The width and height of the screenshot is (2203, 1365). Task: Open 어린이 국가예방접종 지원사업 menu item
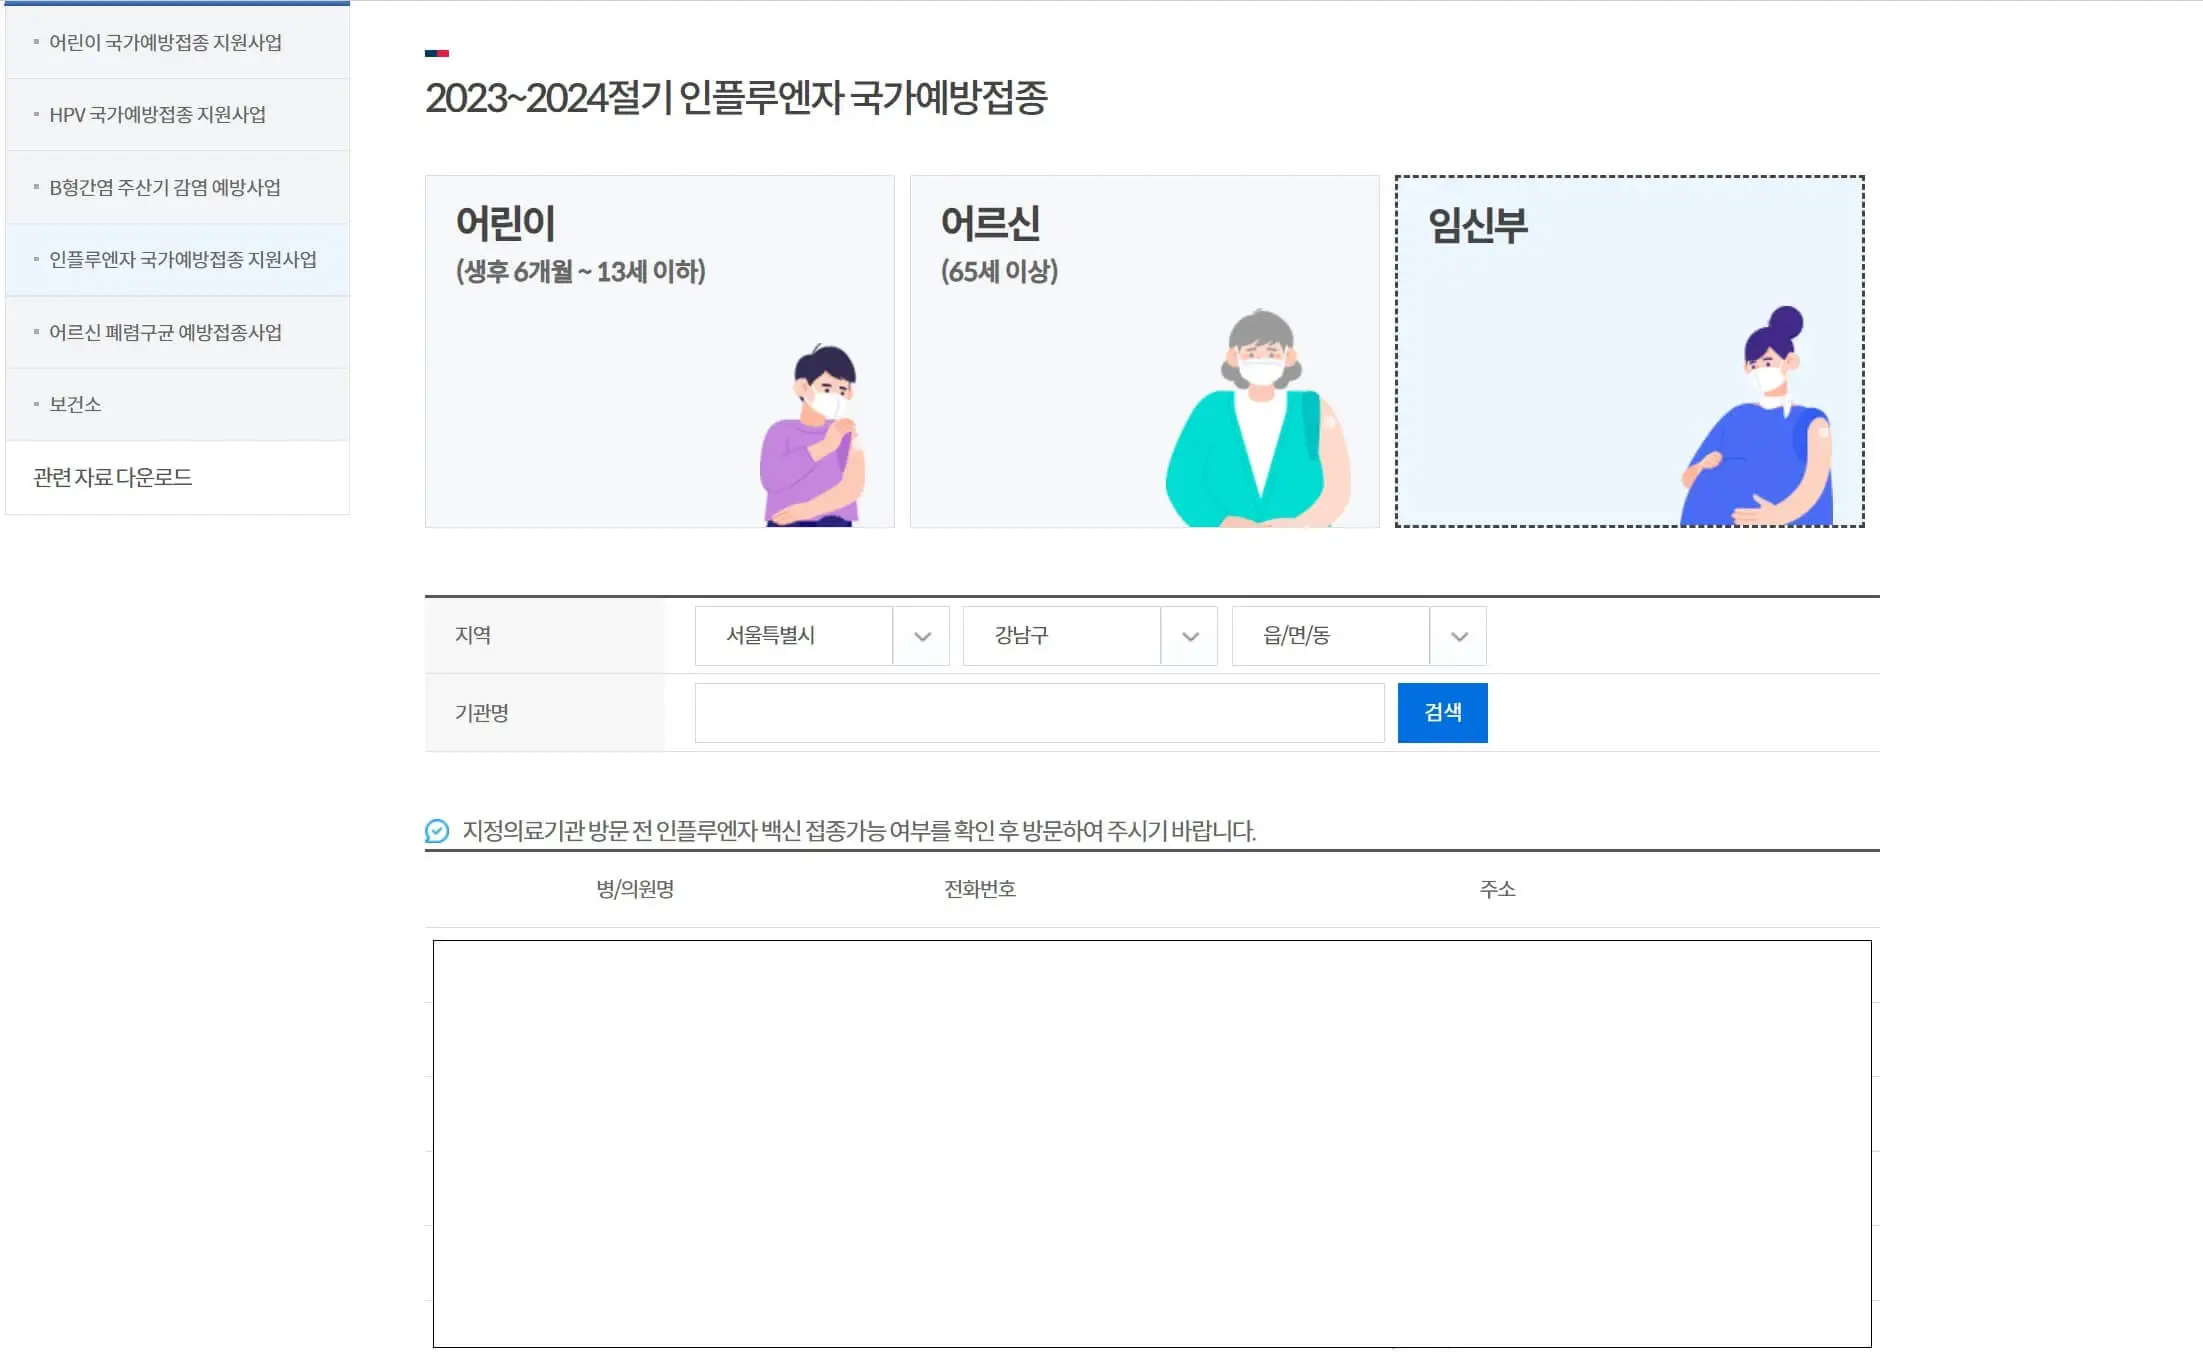177,41
